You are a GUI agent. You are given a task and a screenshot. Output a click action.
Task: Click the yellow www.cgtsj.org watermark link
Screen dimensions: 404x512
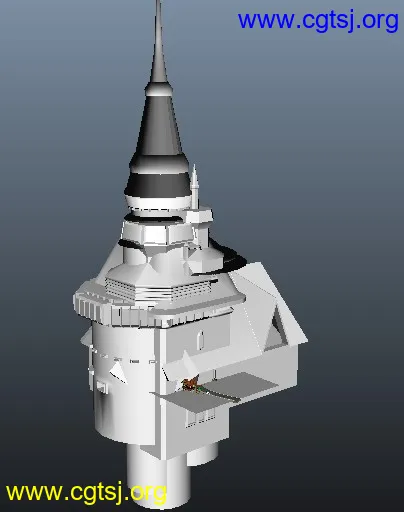click(86, 493)
